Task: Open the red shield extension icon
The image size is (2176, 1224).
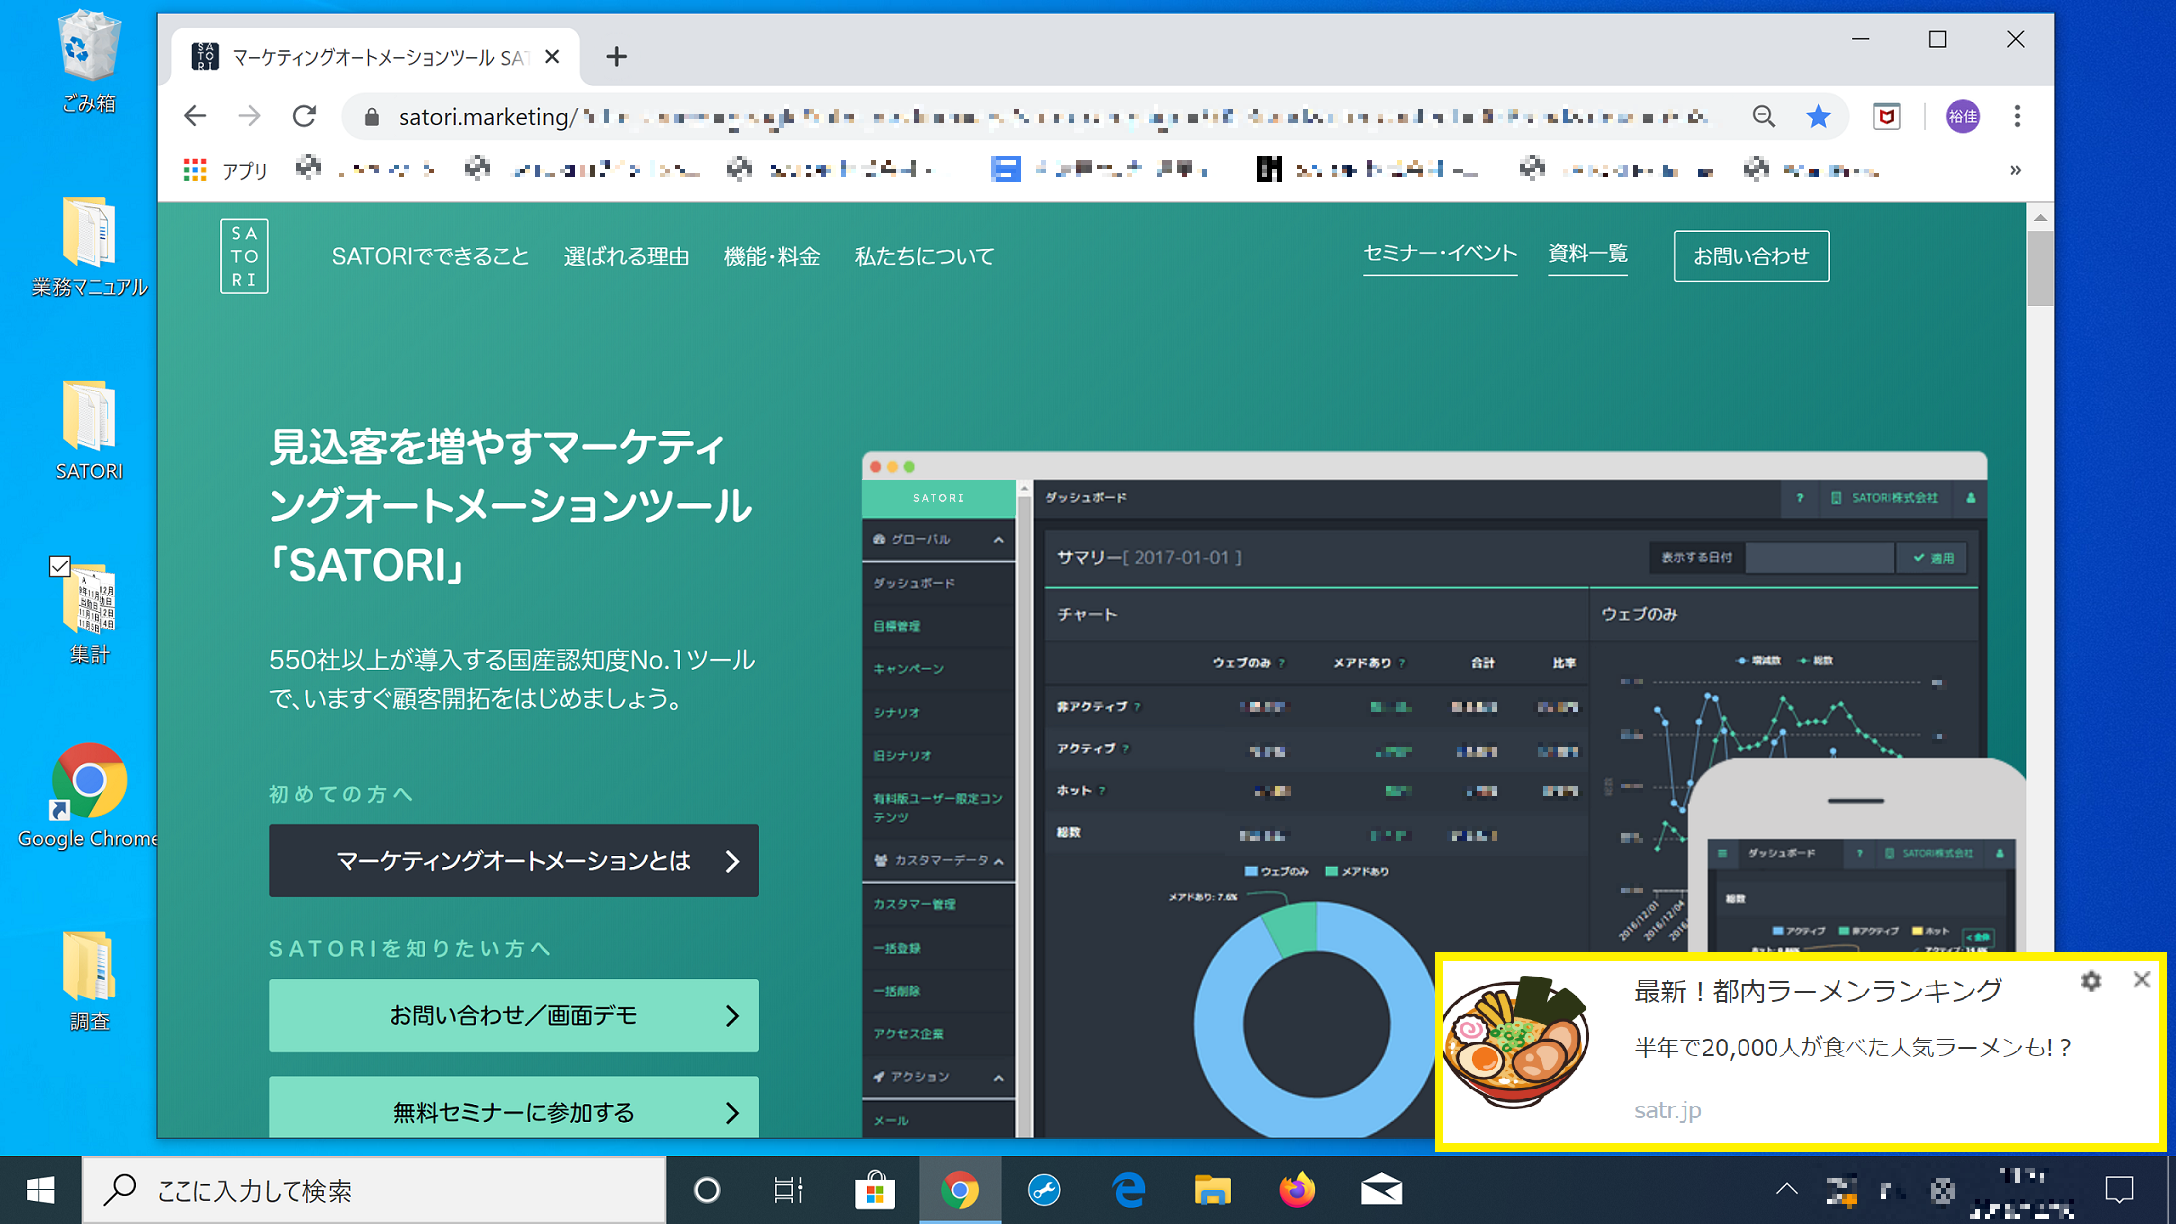Action: 1887,117
